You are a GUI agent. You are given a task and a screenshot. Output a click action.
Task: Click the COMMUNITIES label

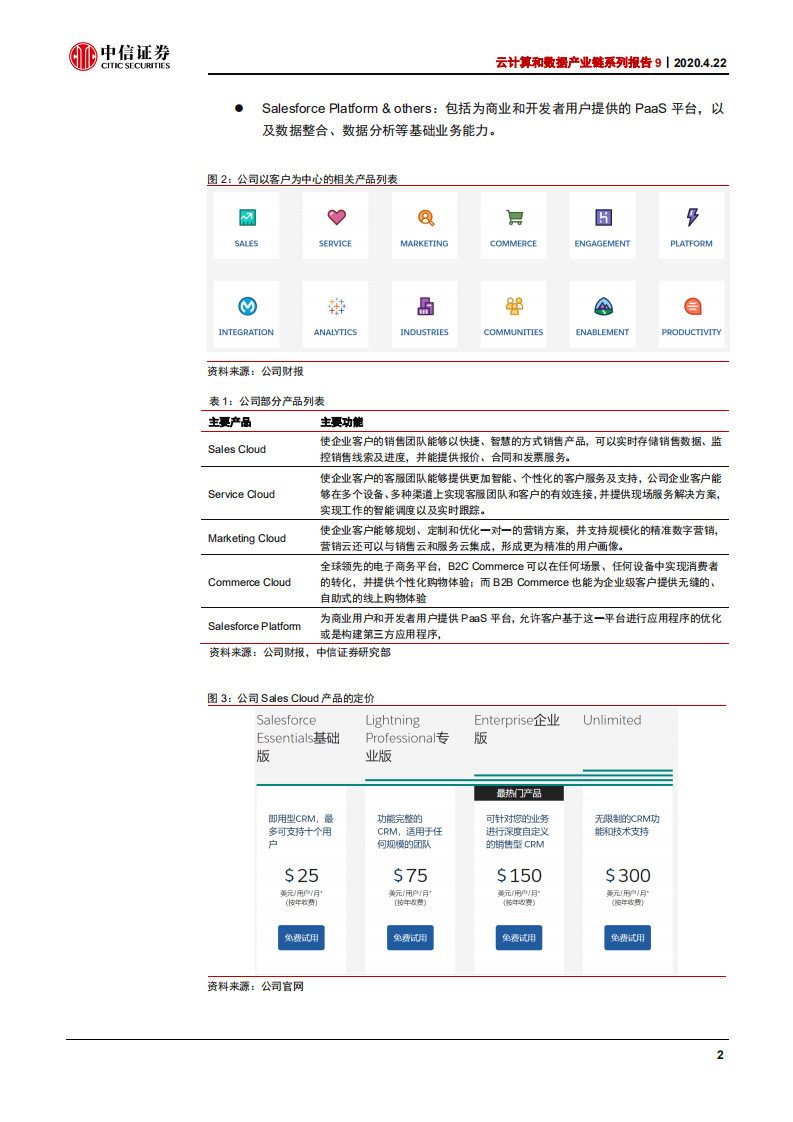pyautogui.click(x=513, y=333)
